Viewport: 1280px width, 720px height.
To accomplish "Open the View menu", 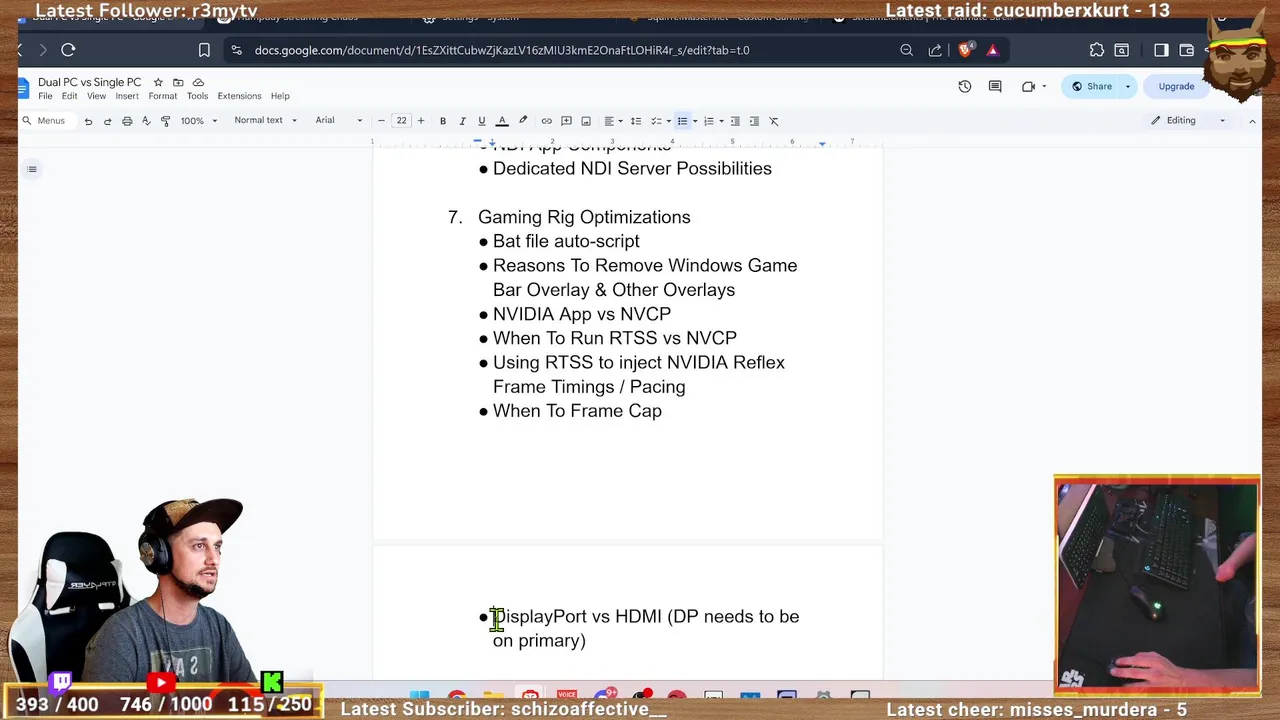I will click(96, 96).
